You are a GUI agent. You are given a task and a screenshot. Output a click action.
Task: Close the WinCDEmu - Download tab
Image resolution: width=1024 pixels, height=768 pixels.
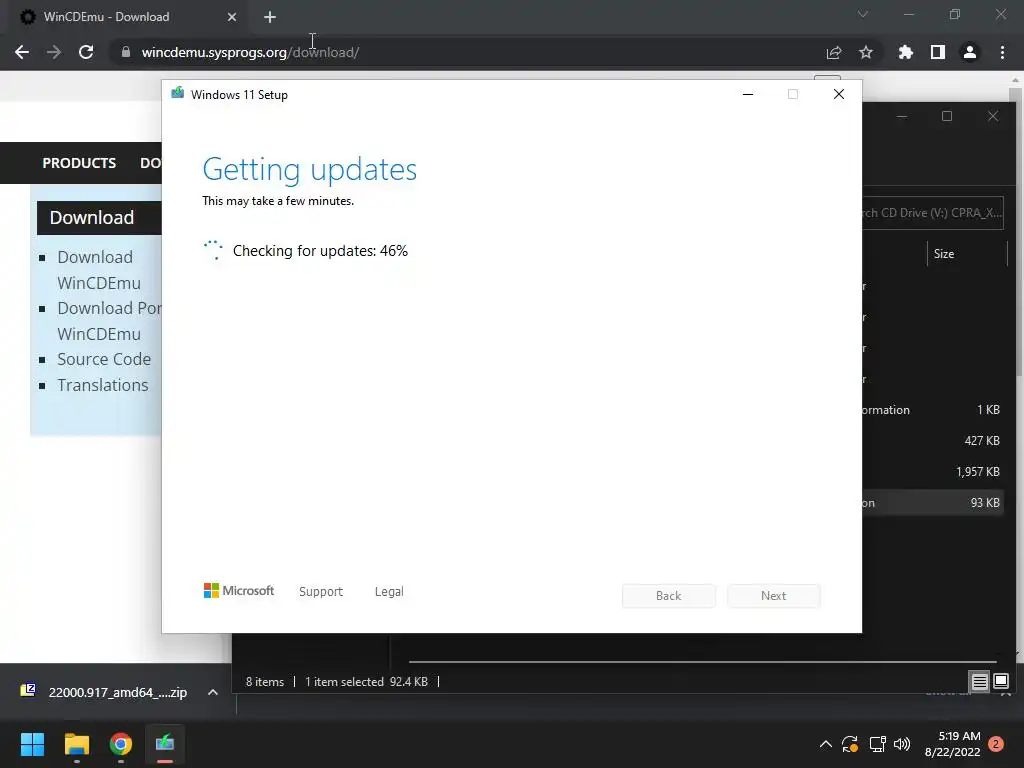(x=232, y=17)
